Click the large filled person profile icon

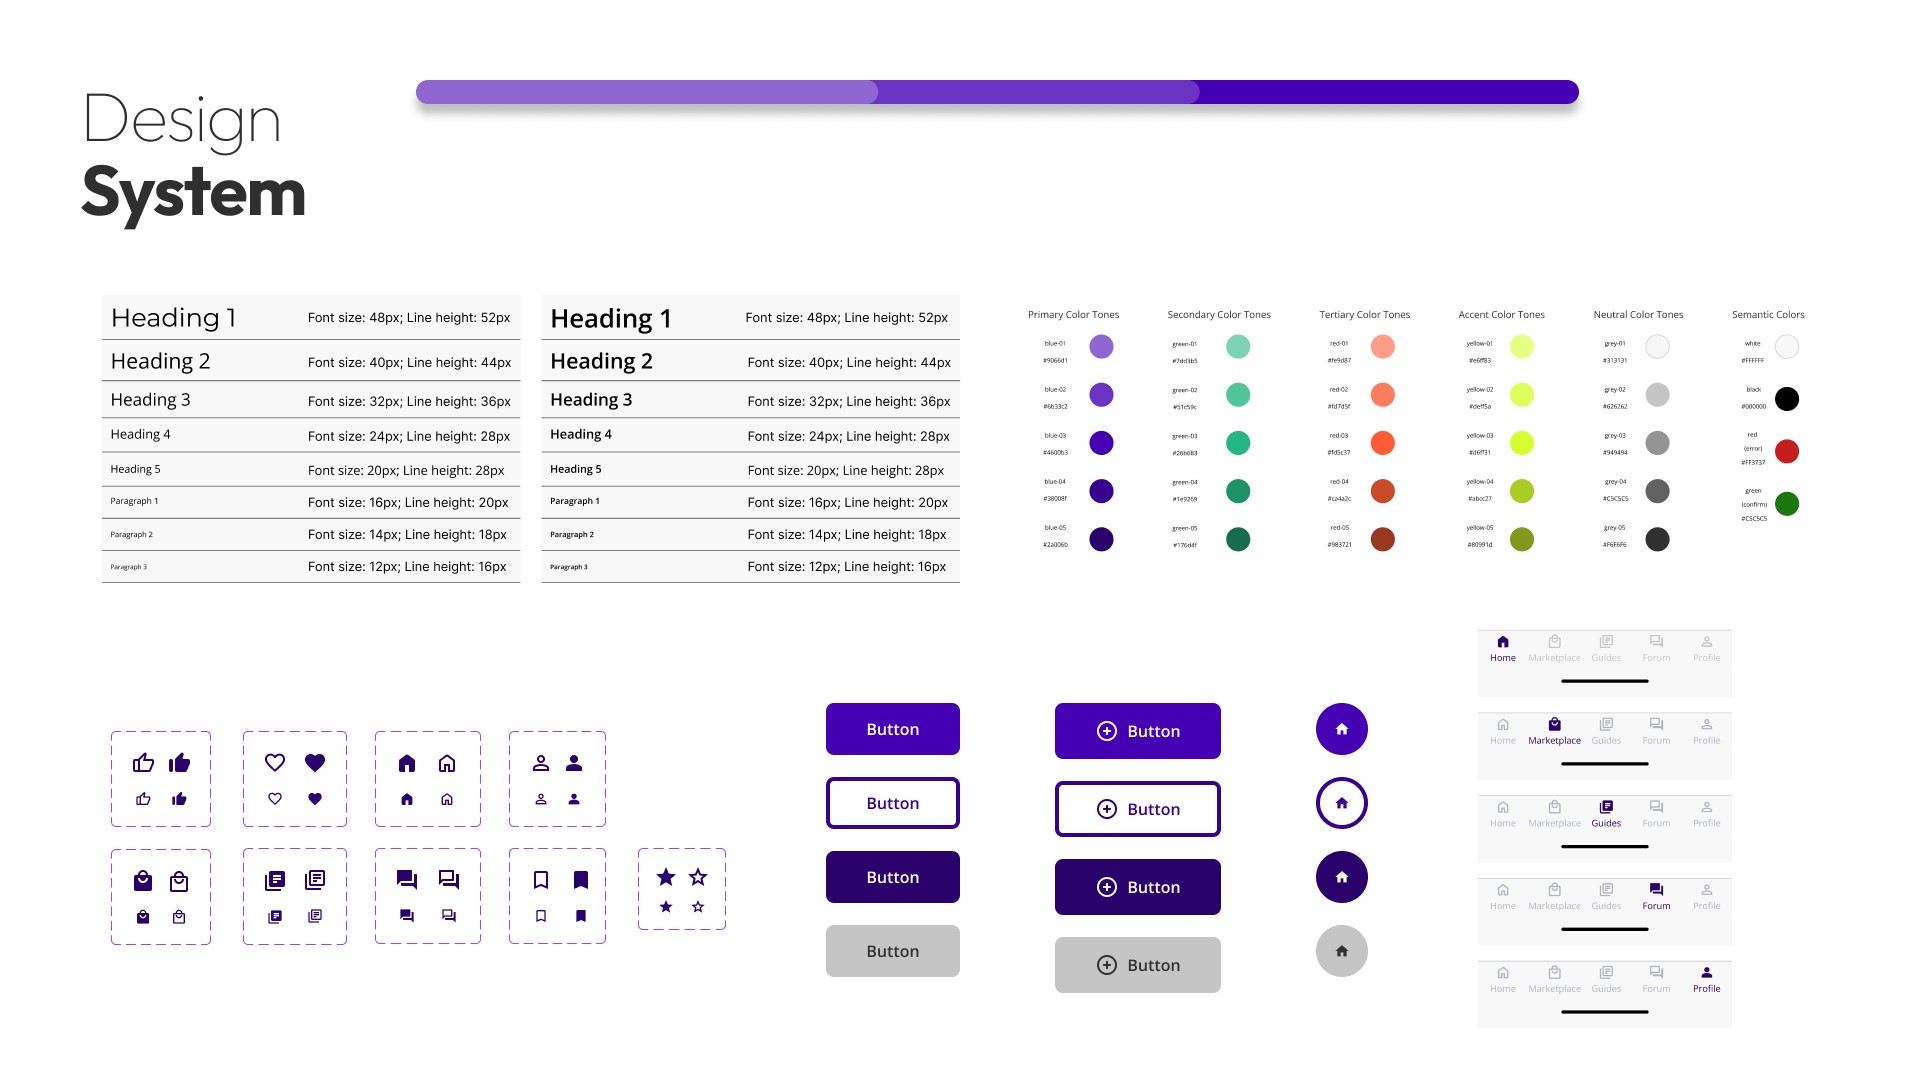(574, 763)
